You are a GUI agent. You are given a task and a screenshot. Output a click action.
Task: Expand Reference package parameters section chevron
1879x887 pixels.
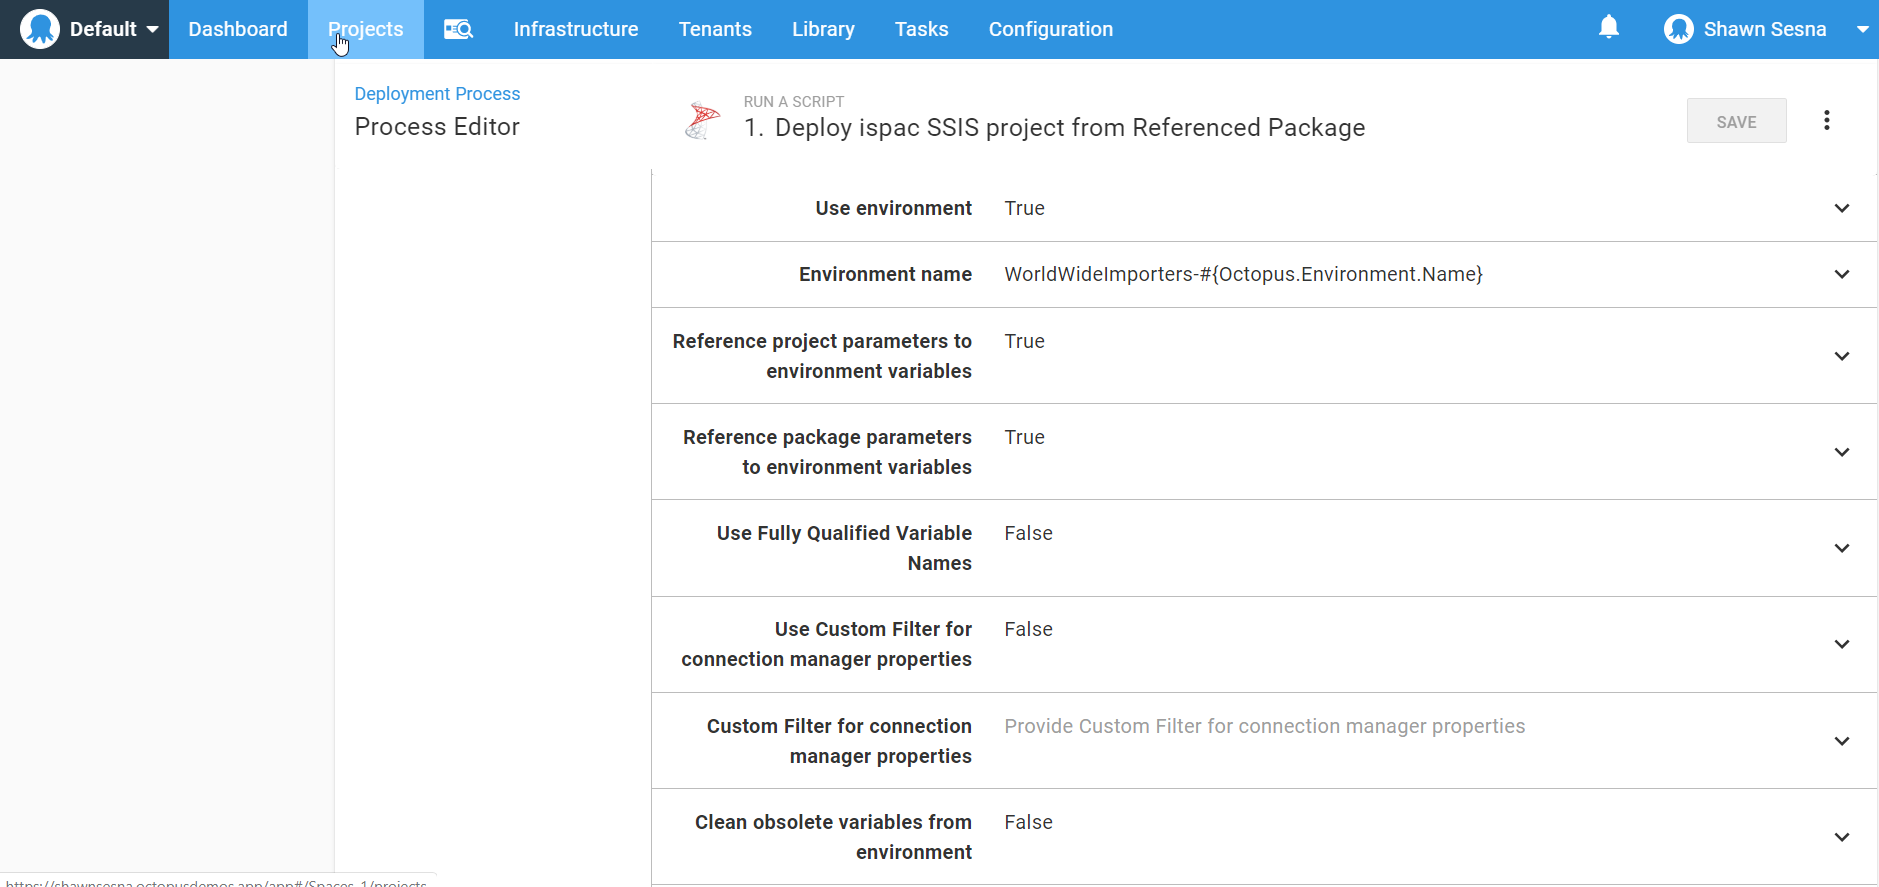tap(1841, 452)
